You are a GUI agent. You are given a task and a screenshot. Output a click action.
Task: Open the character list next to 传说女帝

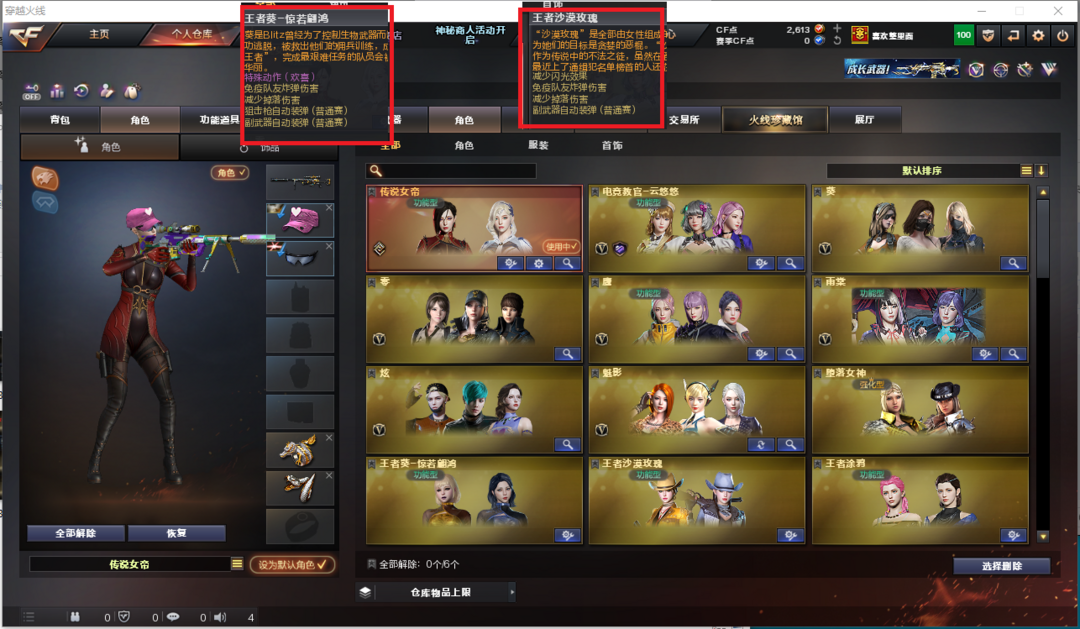[237, 564]
